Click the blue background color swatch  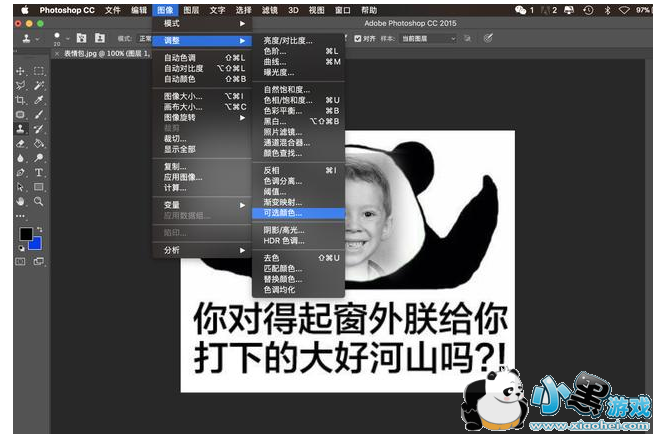(35, 243)
